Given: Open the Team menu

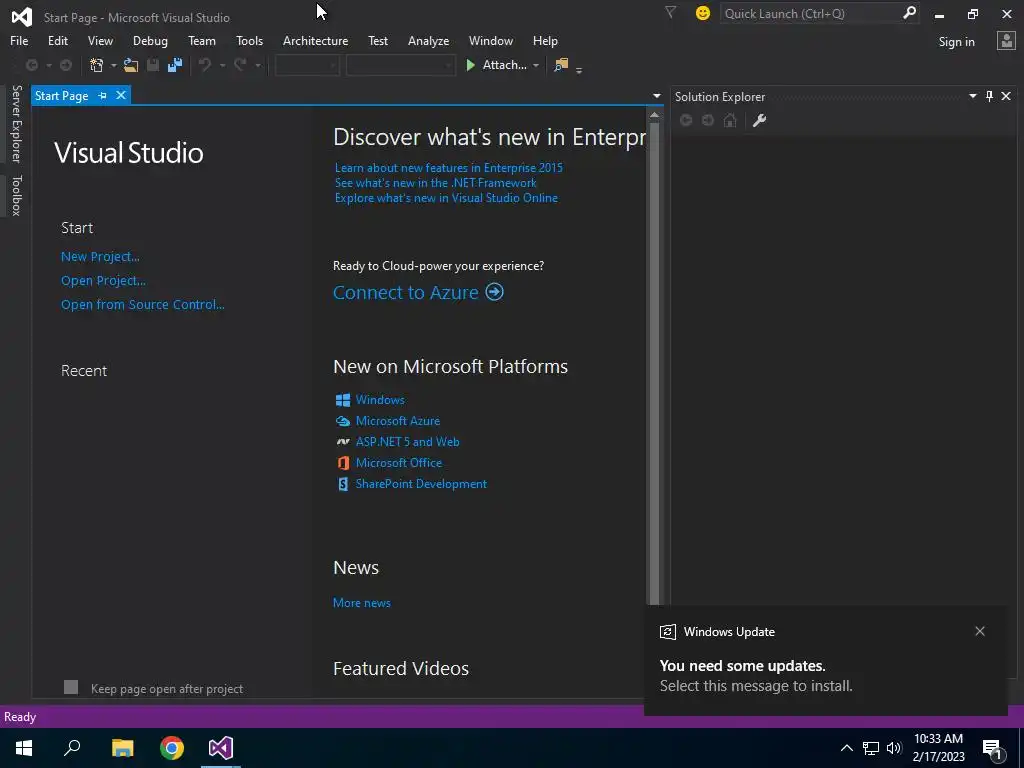Looking at the screenshot, I should (202, 40).
